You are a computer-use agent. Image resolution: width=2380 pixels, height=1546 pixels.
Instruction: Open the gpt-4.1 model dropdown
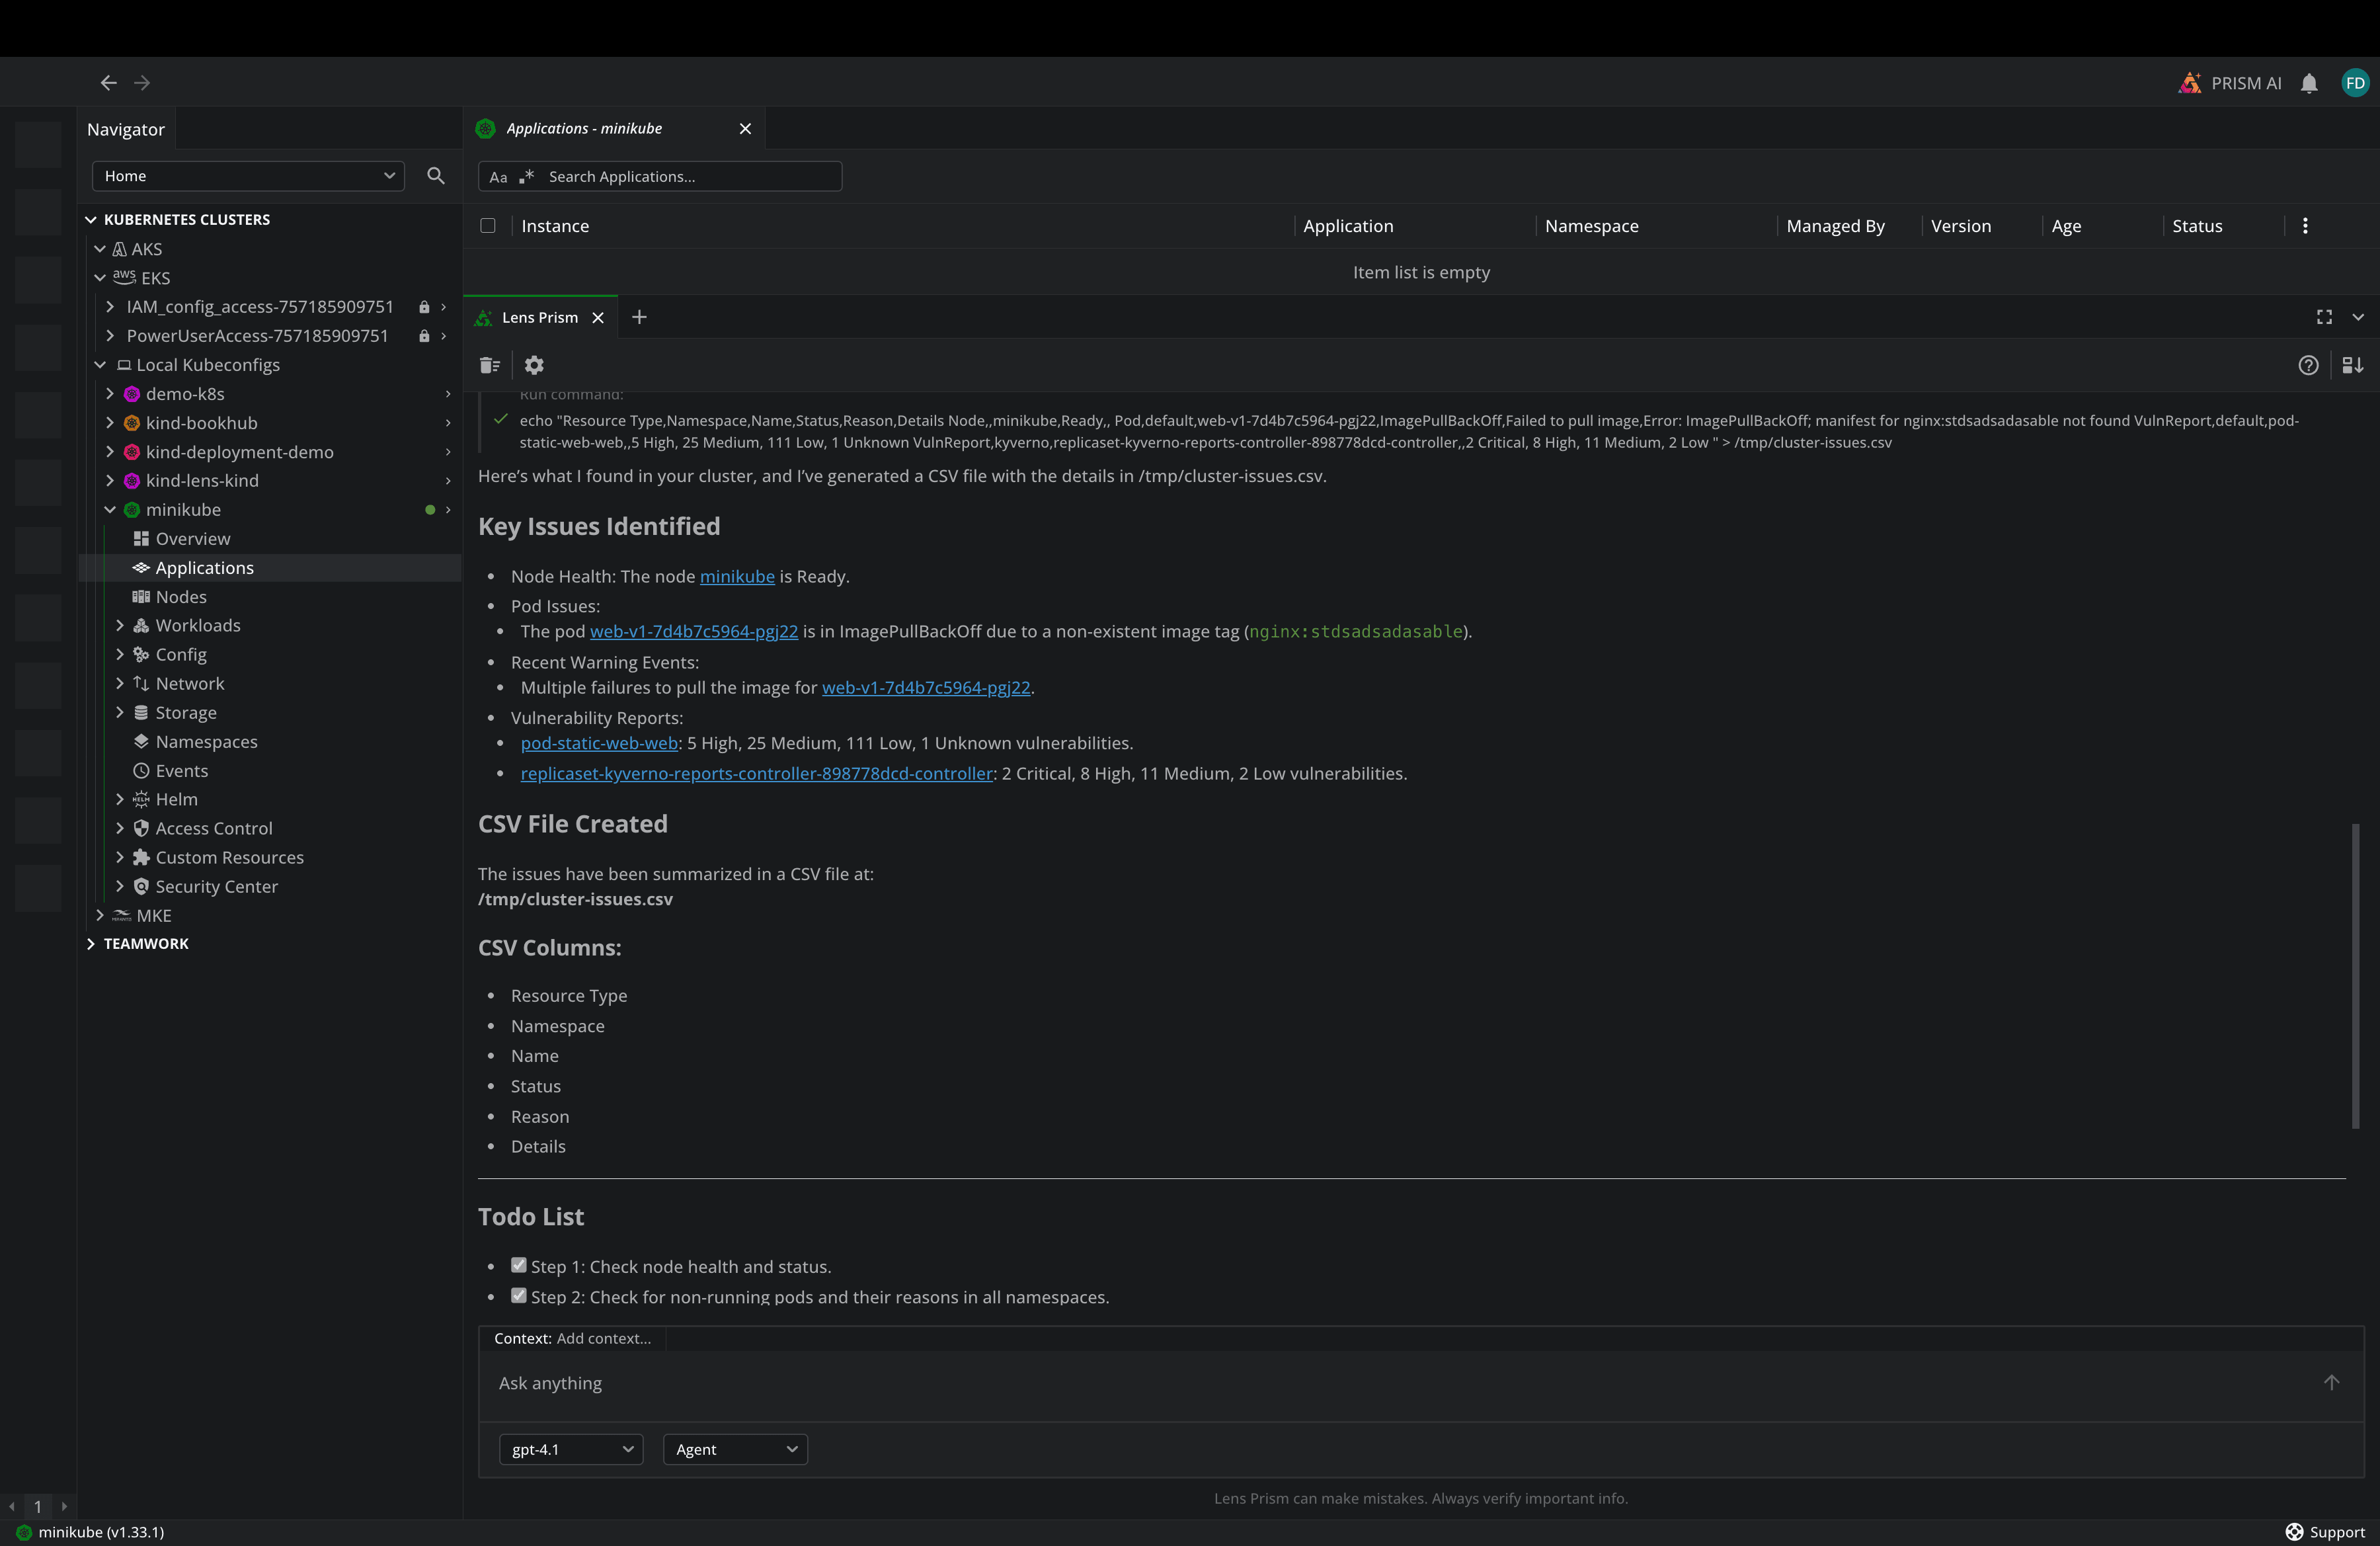tap(571, 1449)
